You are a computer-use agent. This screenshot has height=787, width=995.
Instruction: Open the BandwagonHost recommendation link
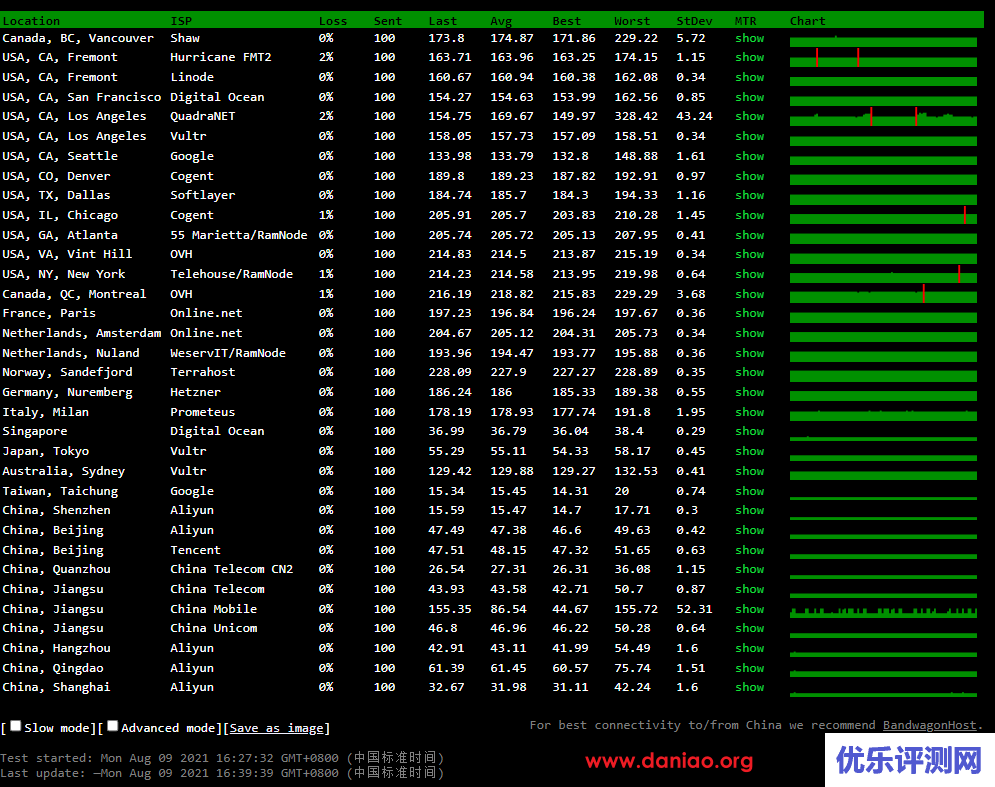point(930,725)
